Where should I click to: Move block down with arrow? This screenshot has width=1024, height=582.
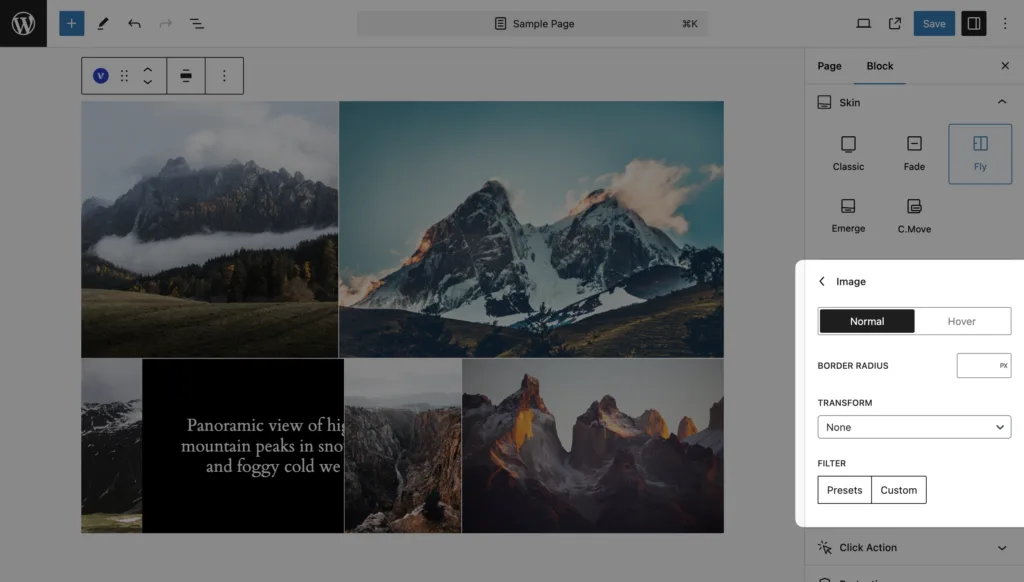(148, 82)
